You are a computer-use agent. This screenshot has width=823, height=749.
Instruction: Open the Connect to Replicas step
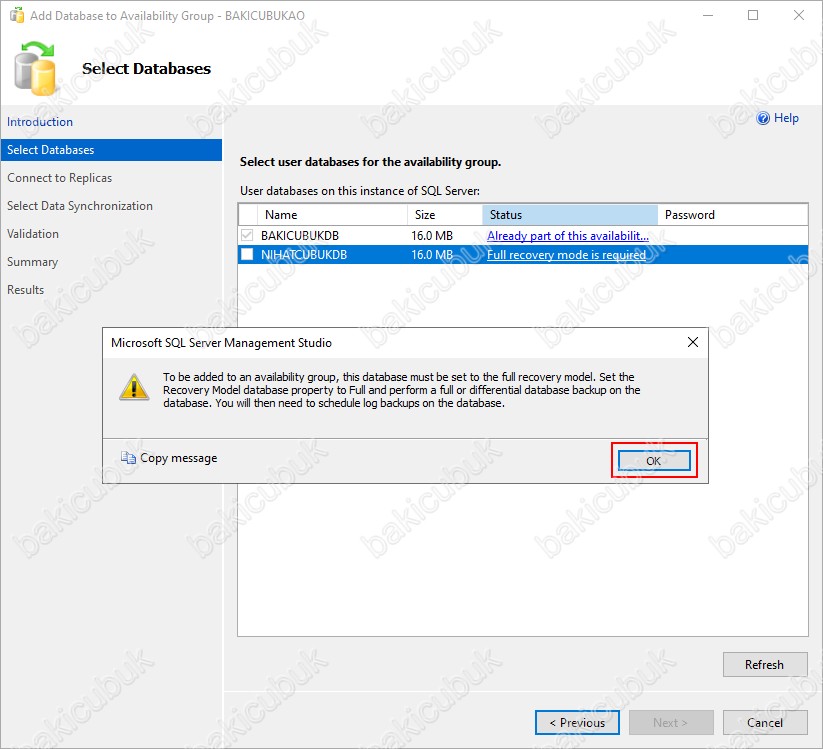[x=59, y=178]
